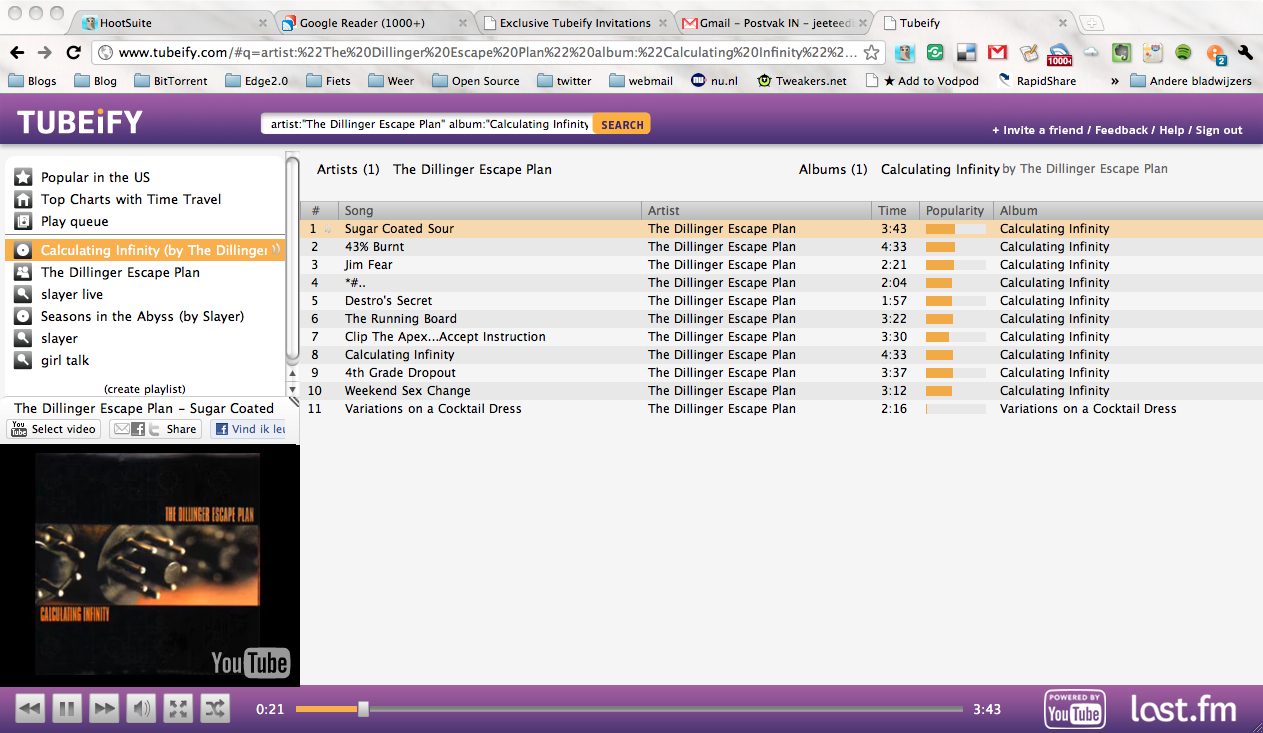Click the Facebook 'Vind ik leuk' like button
This screenshot has height=733, width=1263.
249,429
